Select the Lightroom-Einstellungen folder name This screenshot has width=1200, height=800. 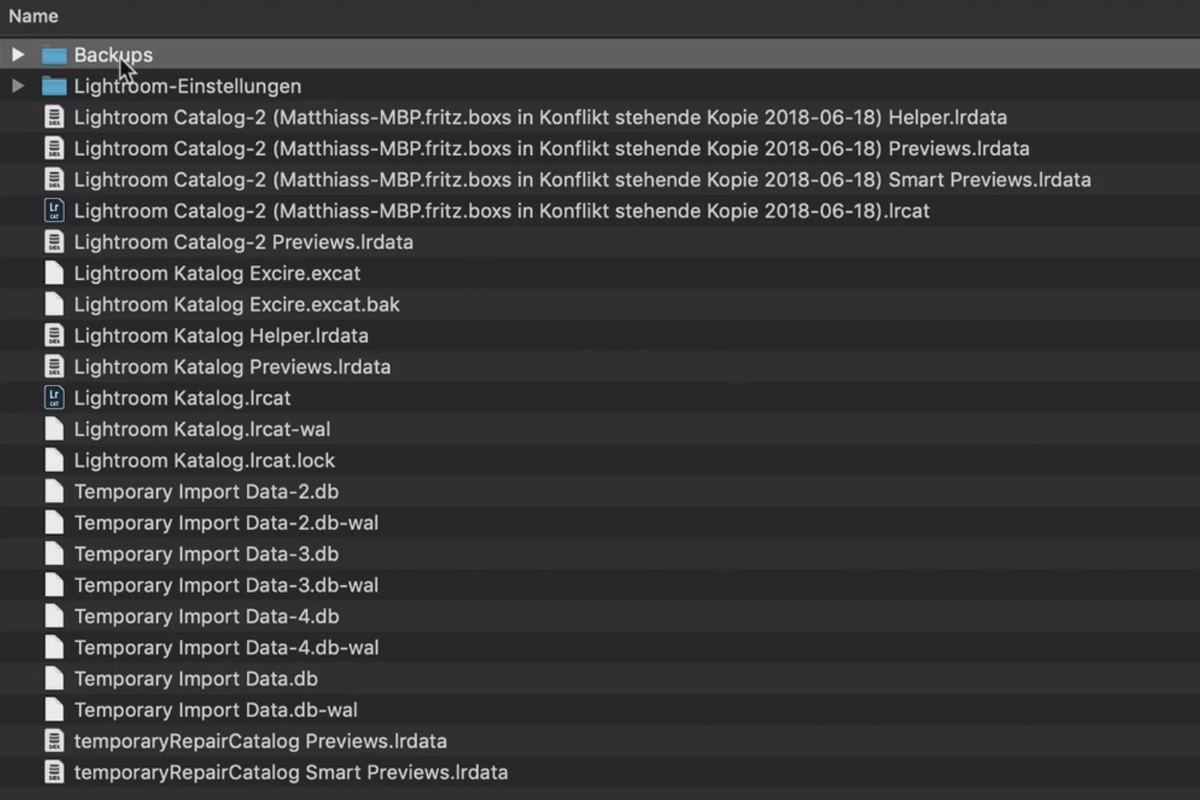coord(187,86)
